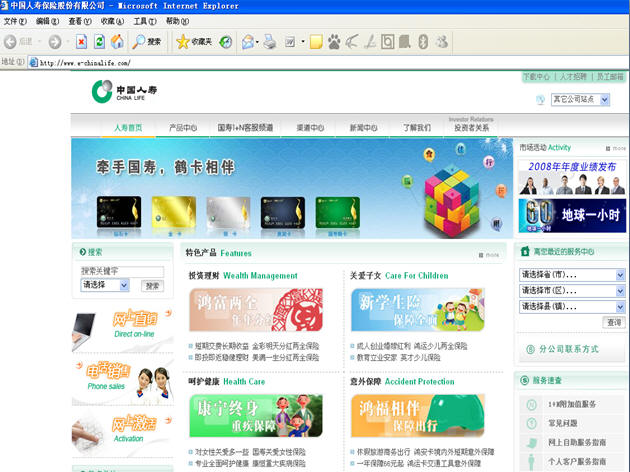Click the 员工邮箱 top link

pyautogui.click(x=610, y=76)
